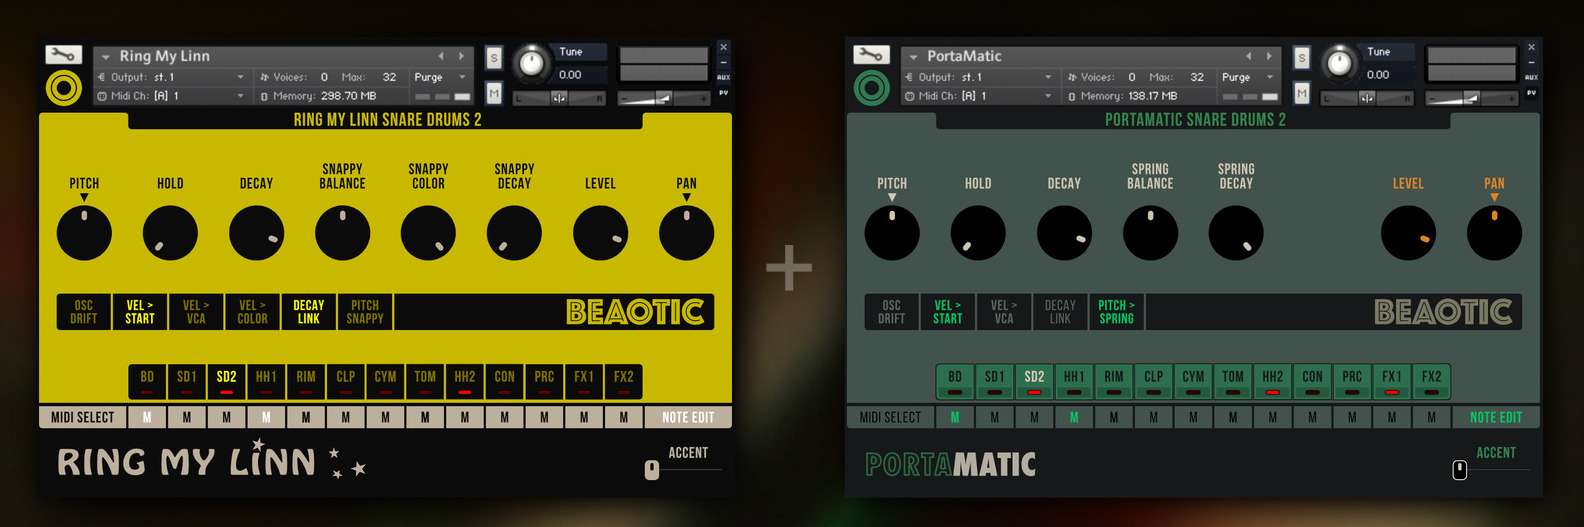Click the Tune knob in PortaMatic header
Screen dimensions: 1584x527
pyautogui.click(x=1340, y=64)
